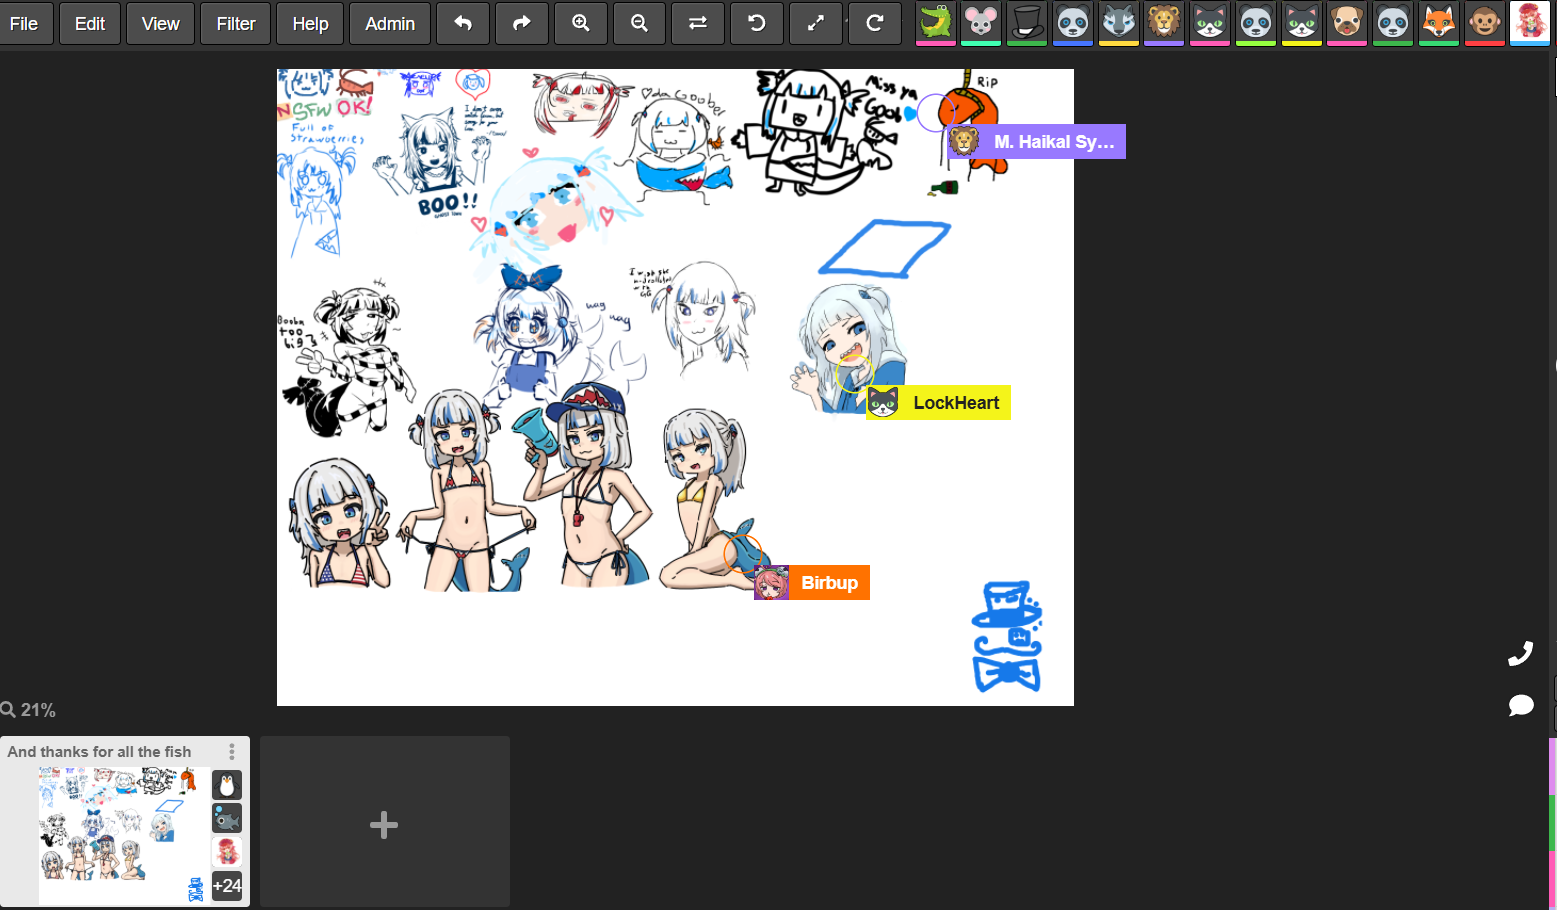Open options for 'And thanks for all the fish'
This screenshot has height=910, width=1557.
click(232, 751)
